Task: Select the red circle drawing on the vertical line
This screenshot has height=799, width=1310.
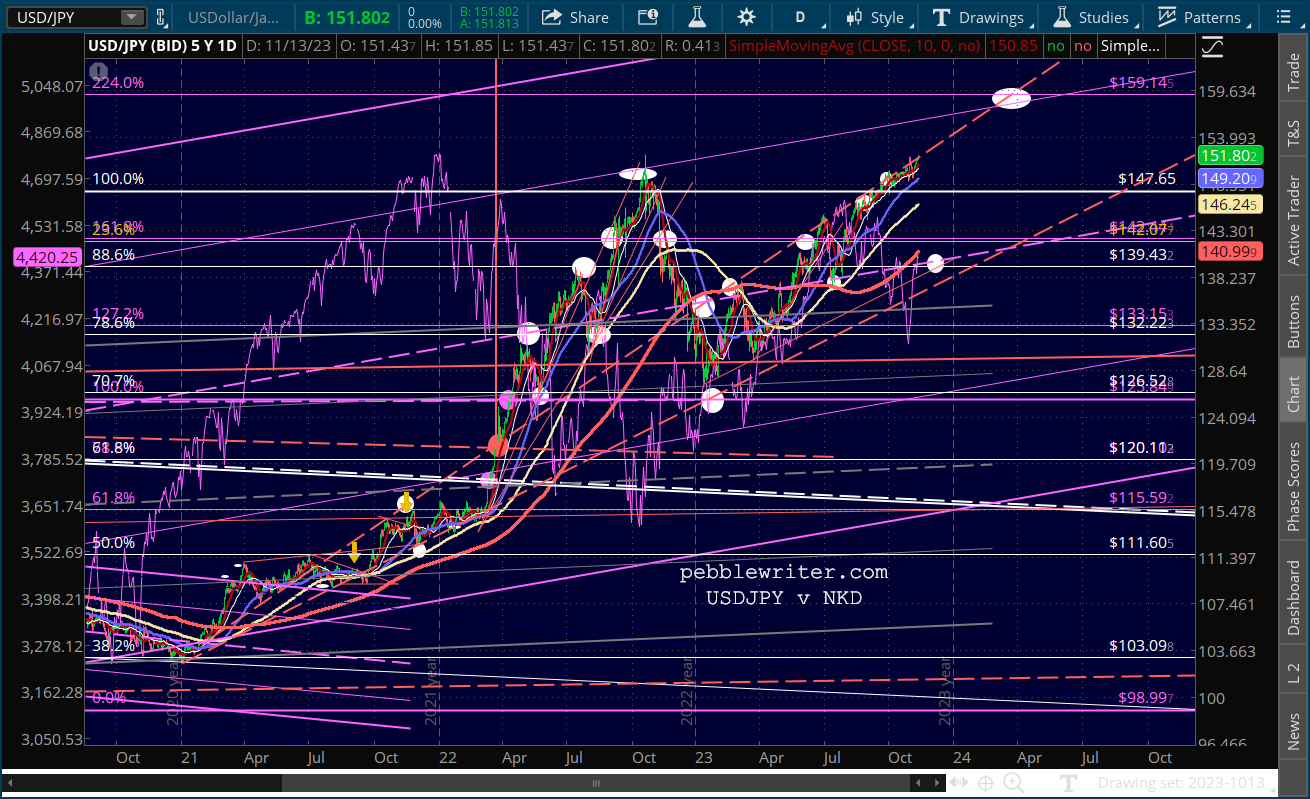Action: pos(497,445)
